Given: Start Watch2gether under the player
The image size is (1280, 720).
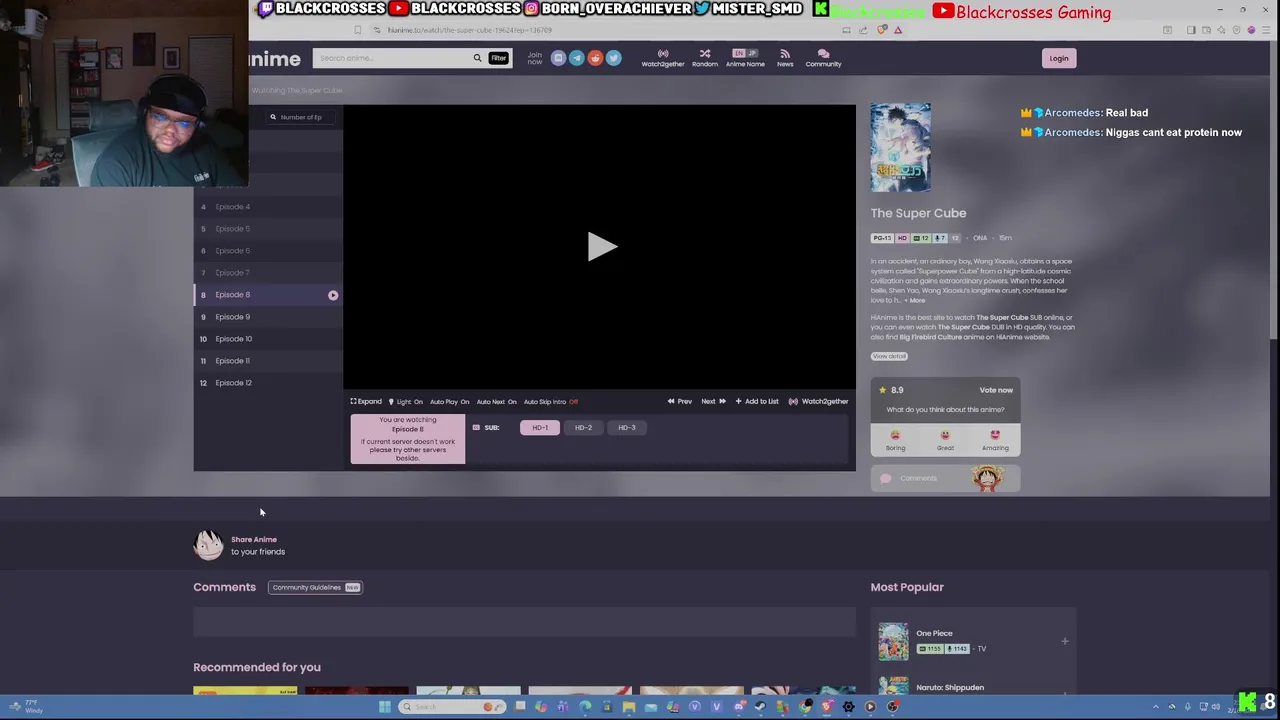Looking at the screenshot, I should pyautogui.click(x=818, y=401).
